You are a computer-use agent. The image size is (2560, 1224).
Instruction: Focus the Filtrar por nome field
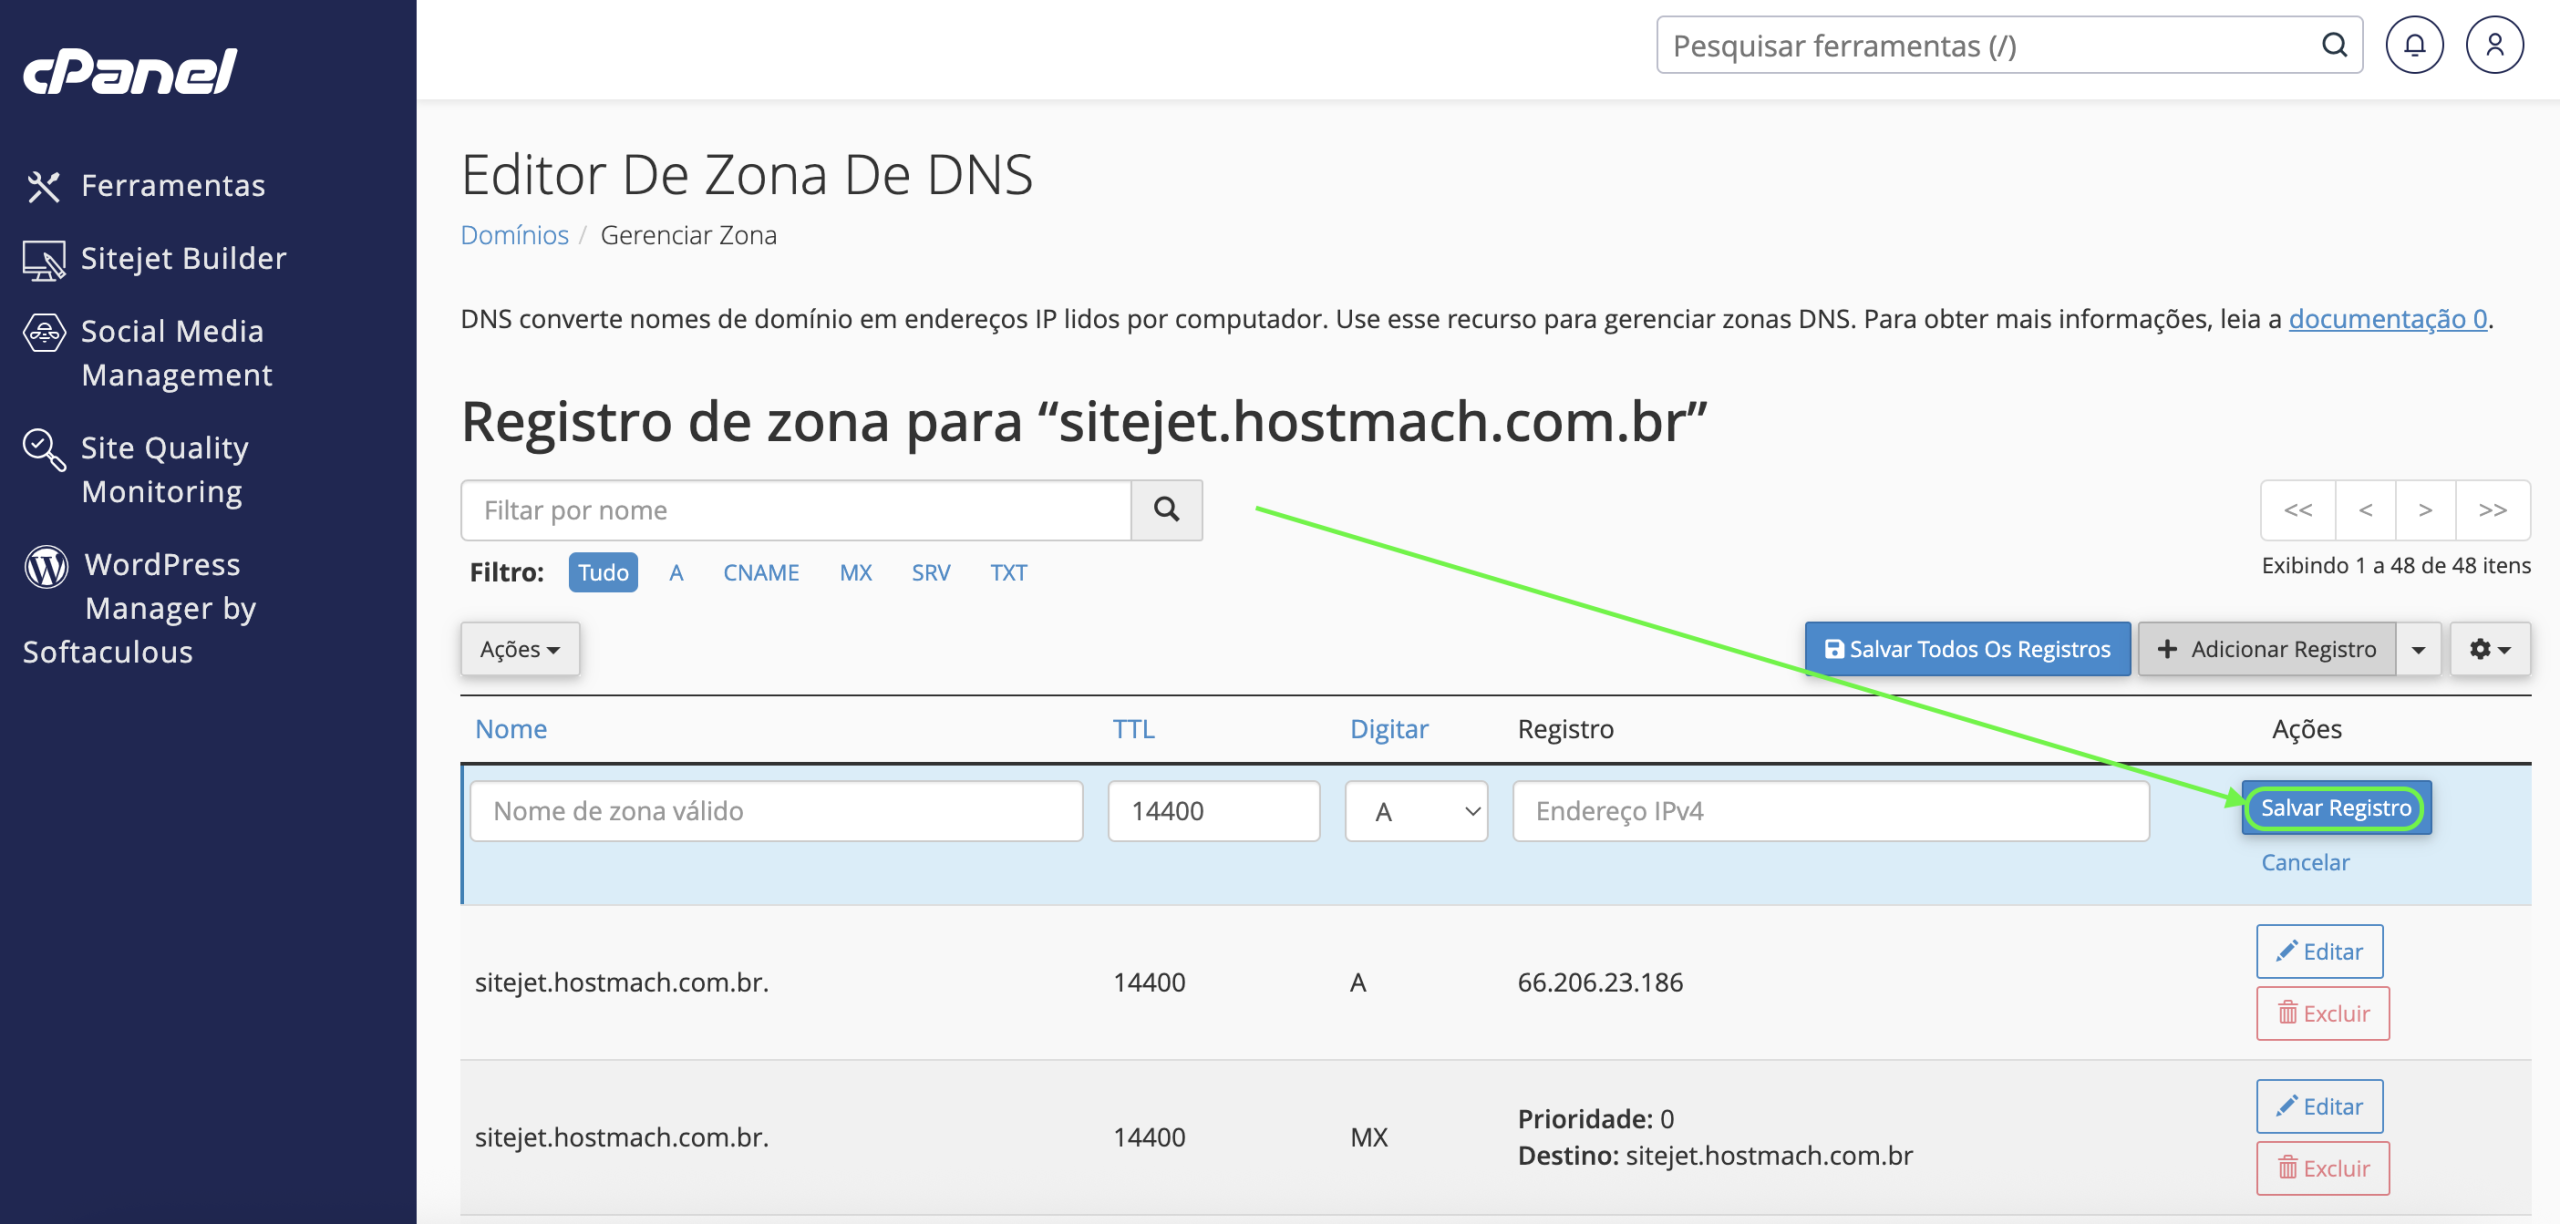(x=796, y=510)
